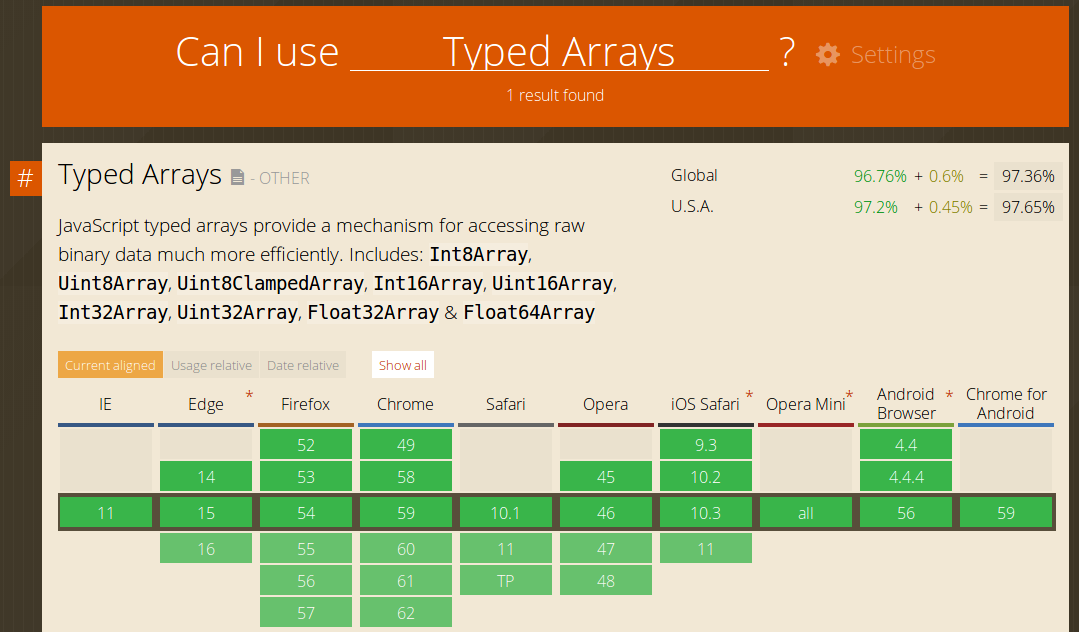
Task: Click the Typed Arrays feature title
Action: click(x=140, y=175)
